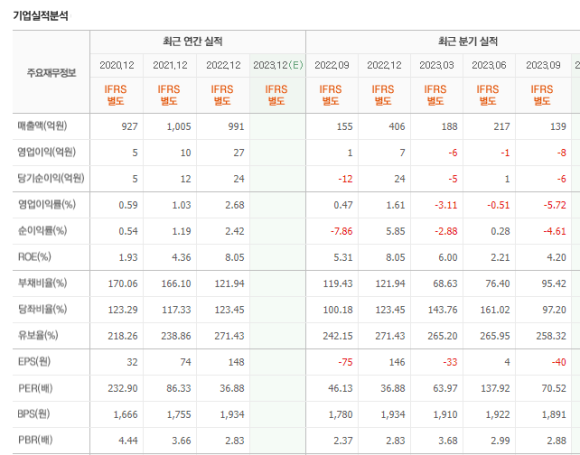Click the 2020.12 annual column header

tap(117, 65)
